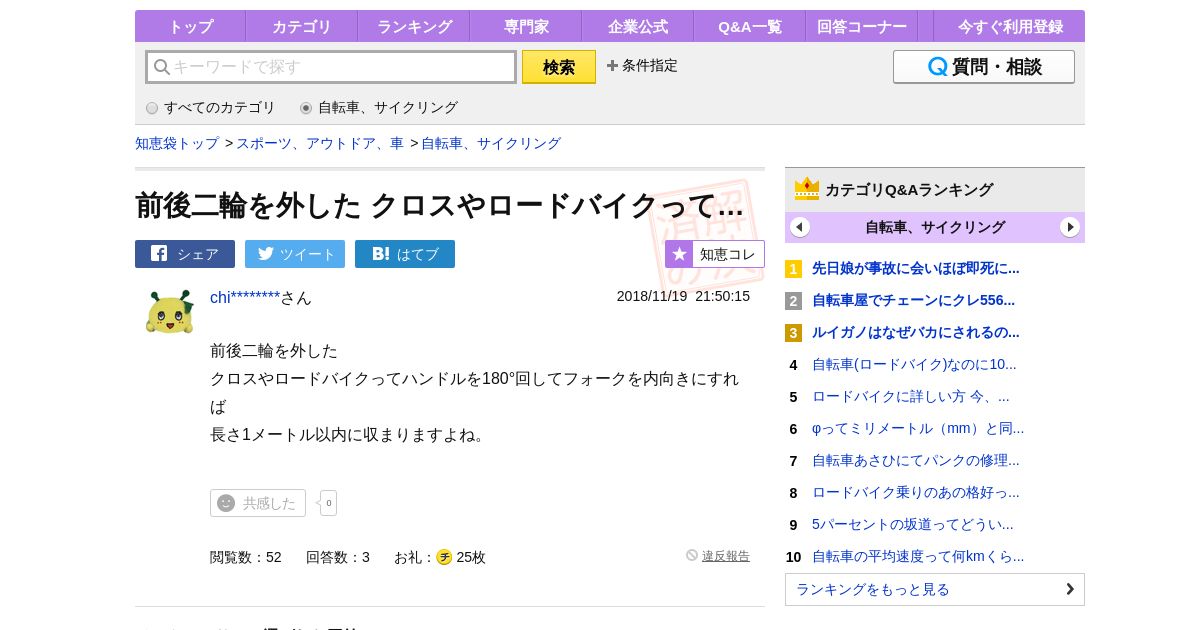Open rank 1: 先日娘が事故に会いほぼ即死に...
Viewport: 1200px width, 630px height.
[916, 268]
